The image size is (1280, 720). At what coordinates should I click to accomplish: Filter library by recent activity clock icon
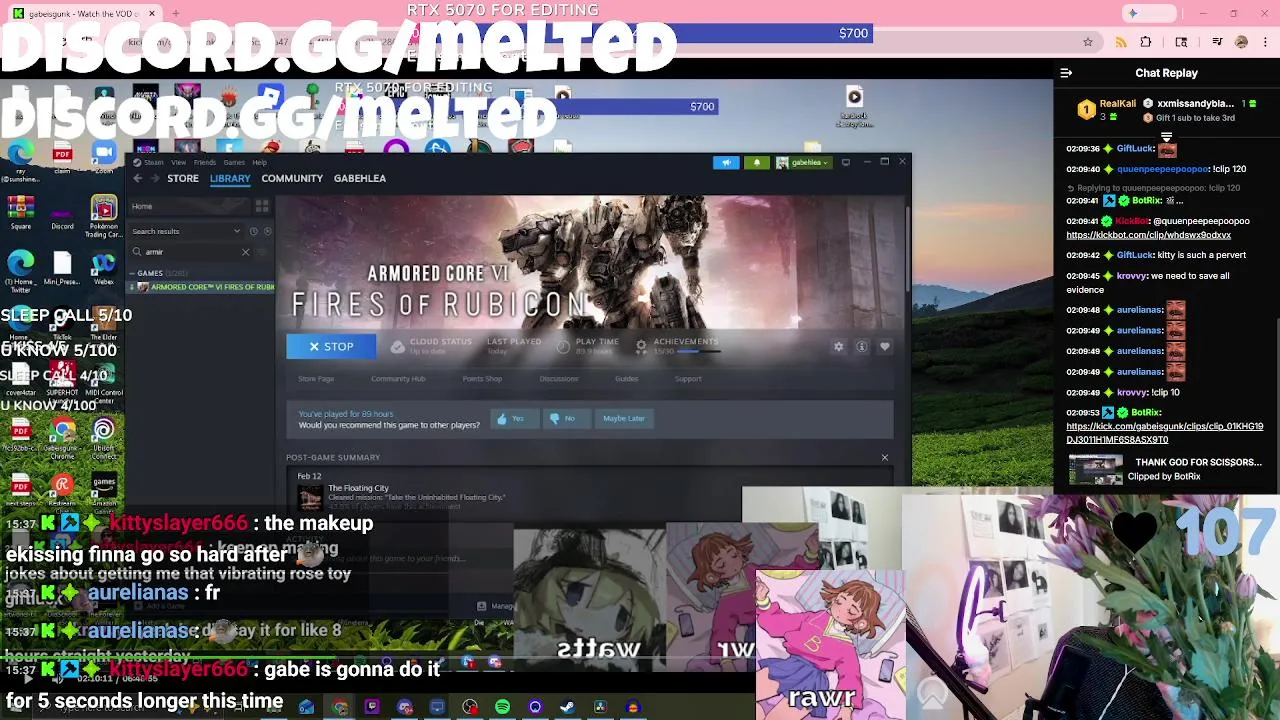tap(254, 231)
